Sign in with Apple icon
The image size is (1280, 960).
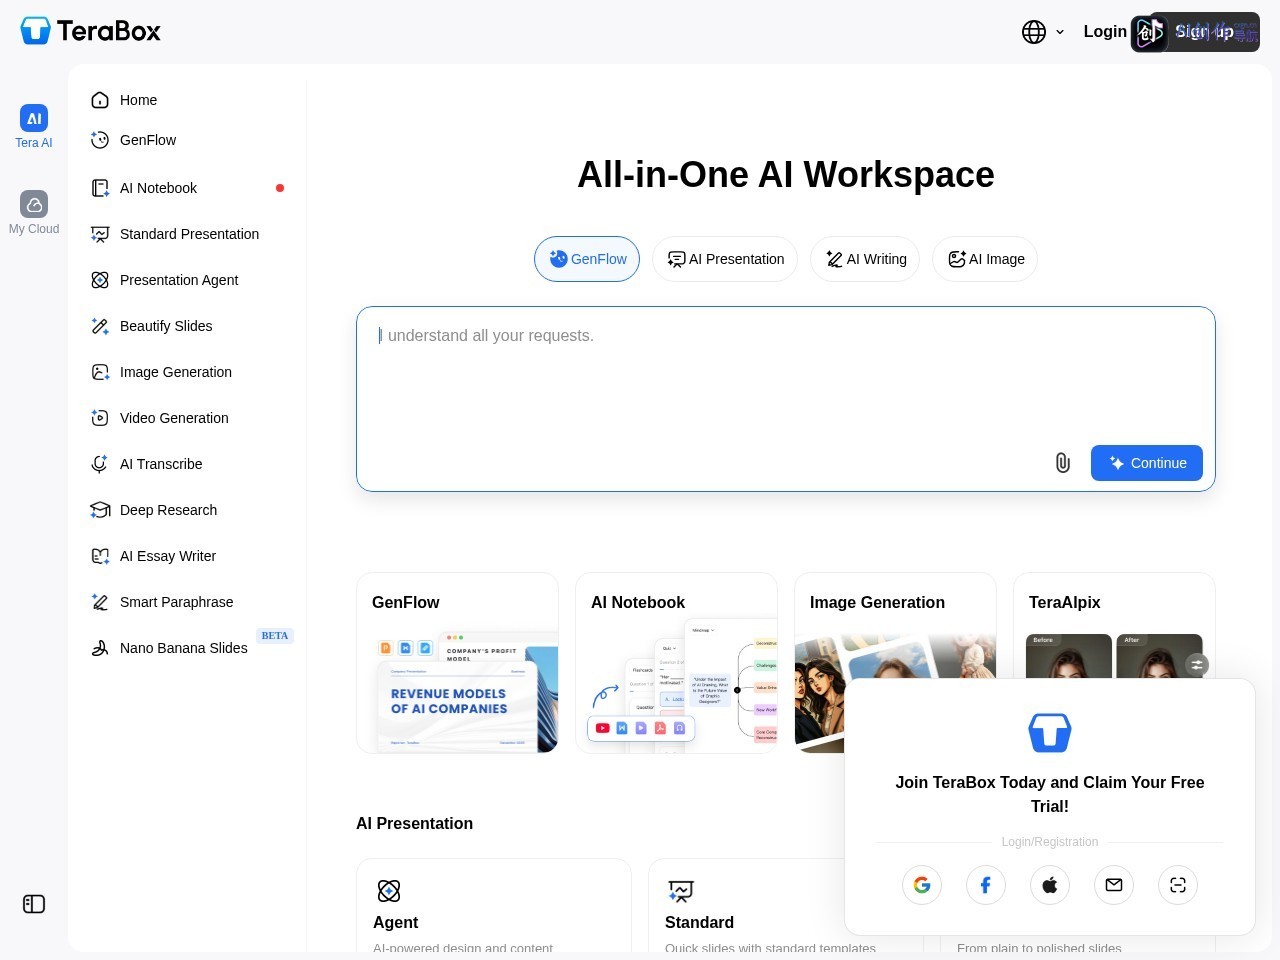click(1050, 885)
